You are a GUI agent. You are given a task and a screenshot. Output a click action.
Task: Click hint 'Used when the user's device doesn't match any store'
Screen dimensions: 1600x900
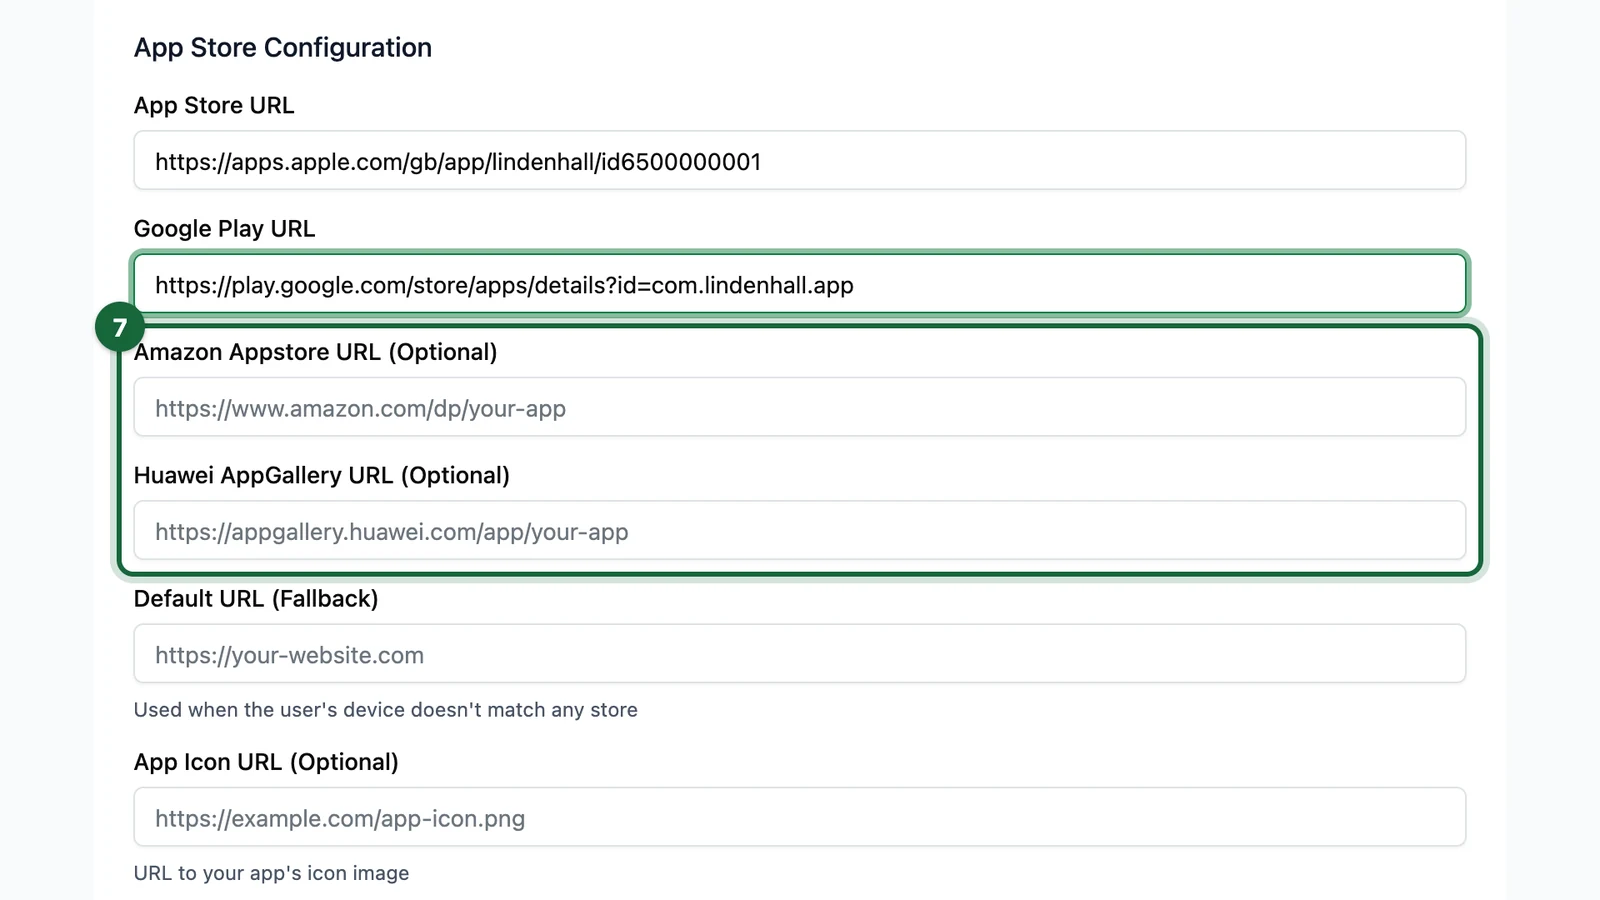(x=386, y=709)
